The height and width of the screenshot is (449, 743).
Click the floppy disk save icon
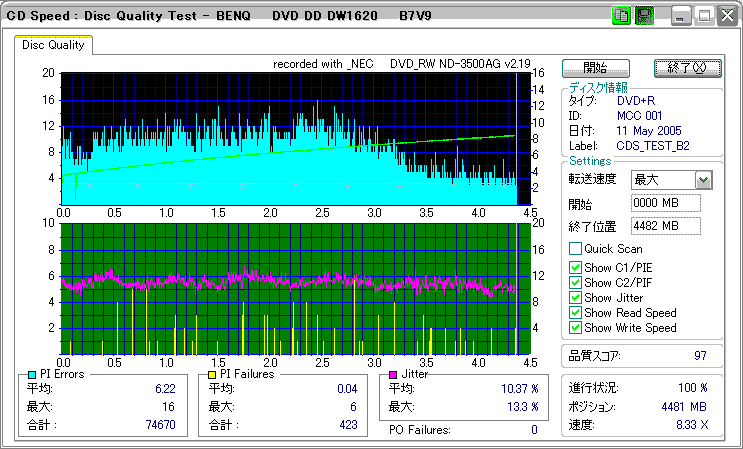point(644,16)
